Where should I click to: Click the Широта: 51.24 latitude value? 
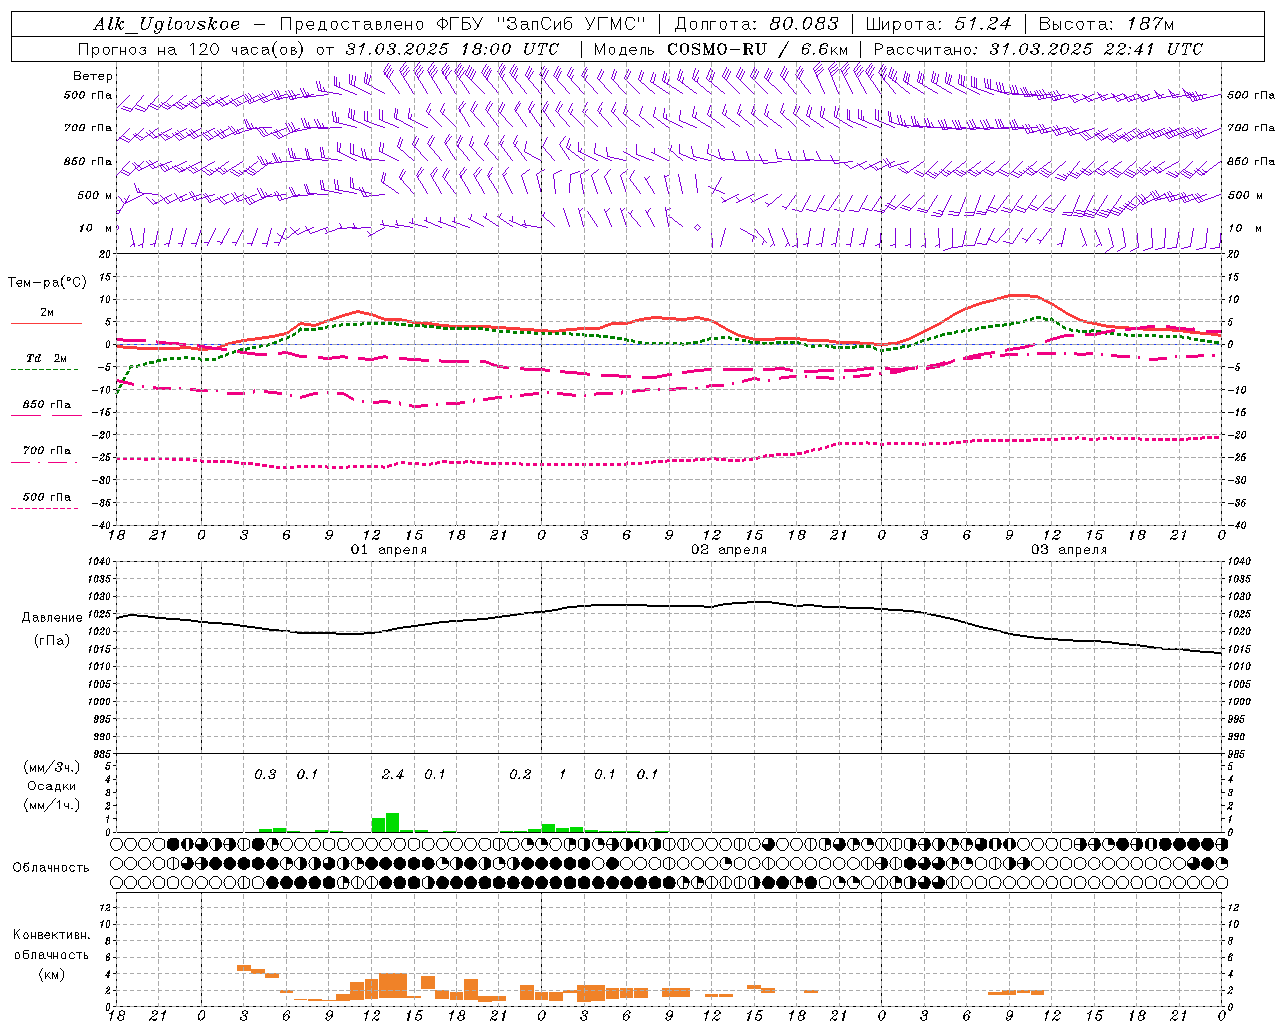[938, 24]
